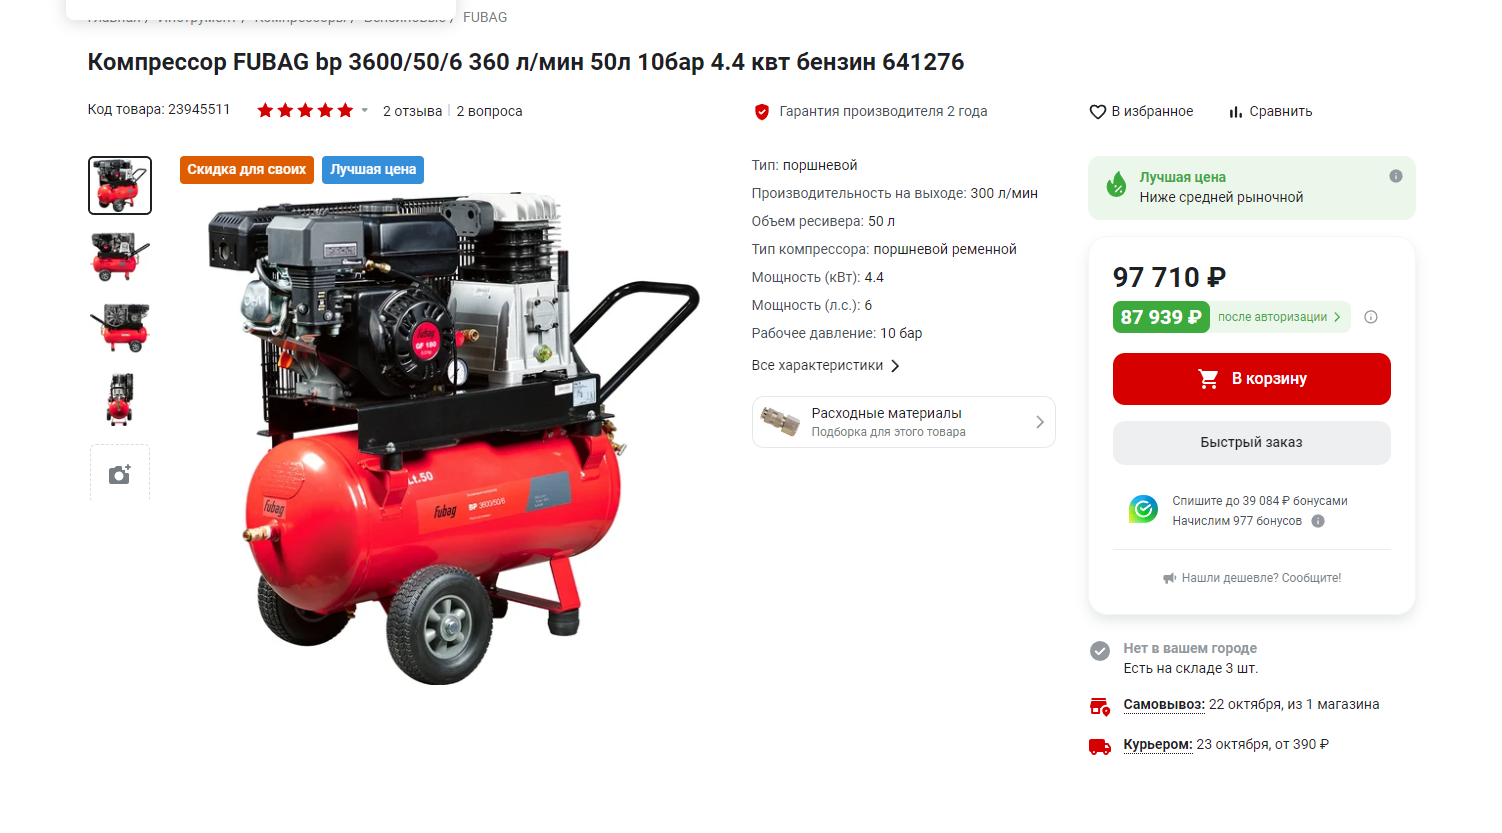The height and width of the screenshot is (833, 1502).
Task: Open the 2 вопроса questions link
Action: (489, 111)
